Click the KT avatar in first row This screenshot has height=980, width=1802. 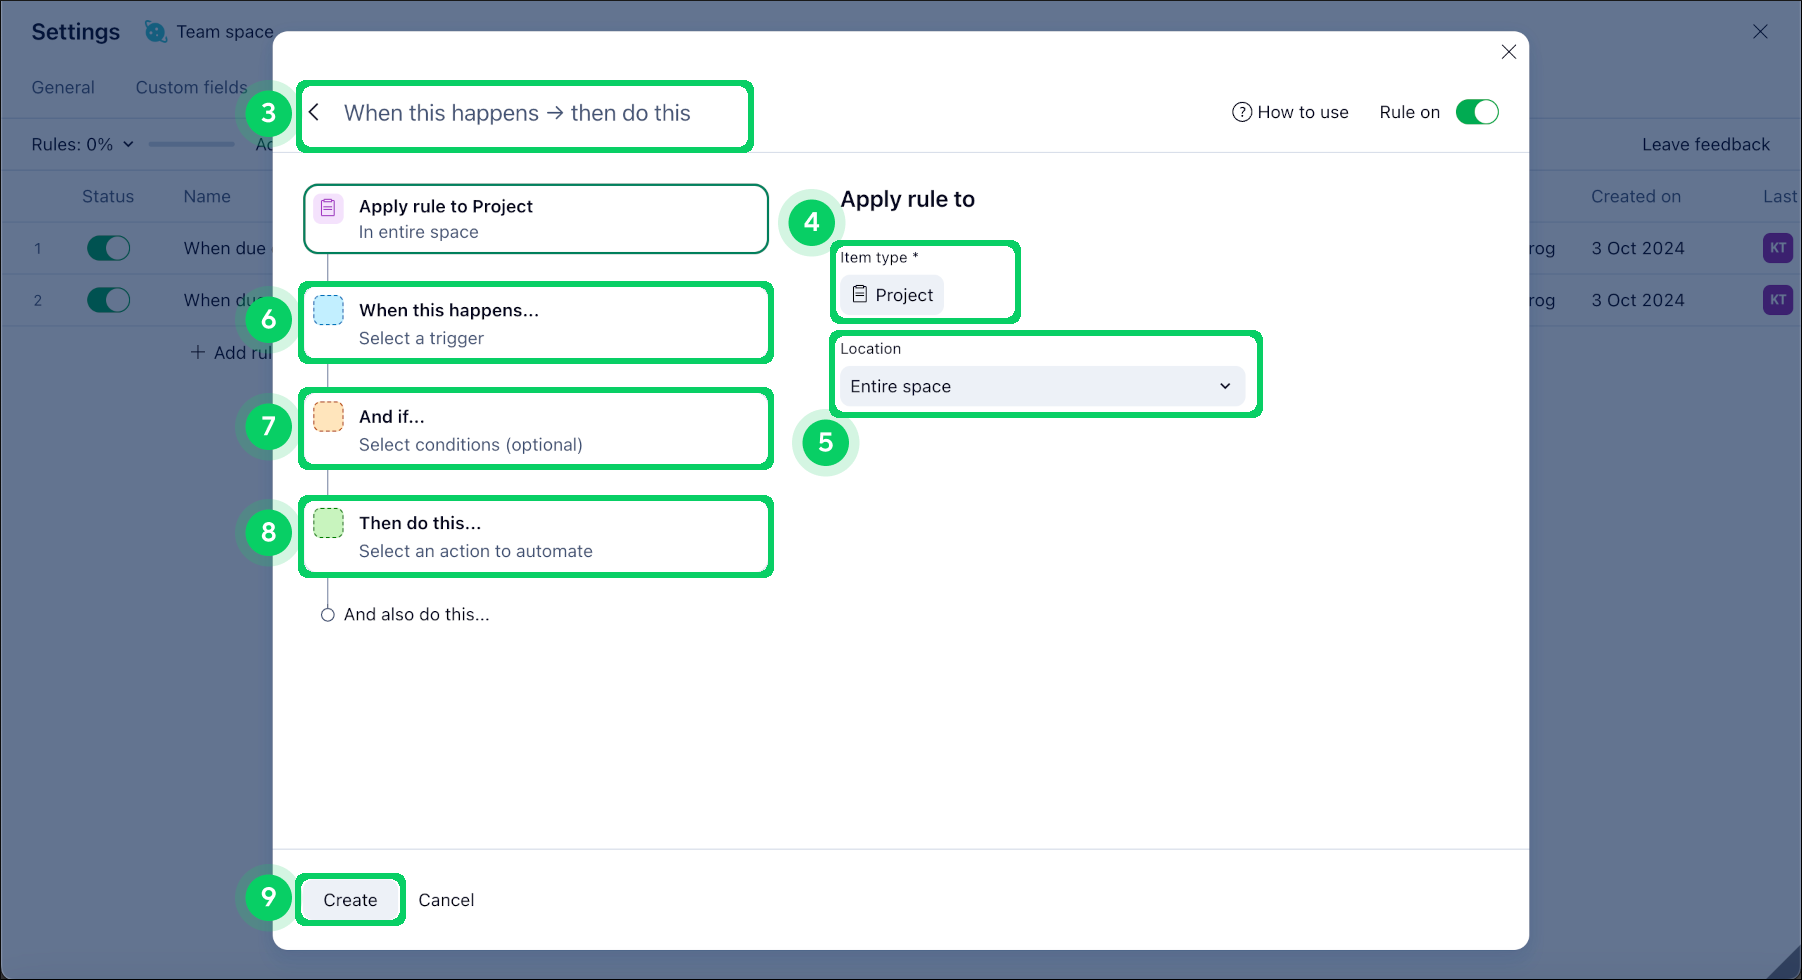1777,248
